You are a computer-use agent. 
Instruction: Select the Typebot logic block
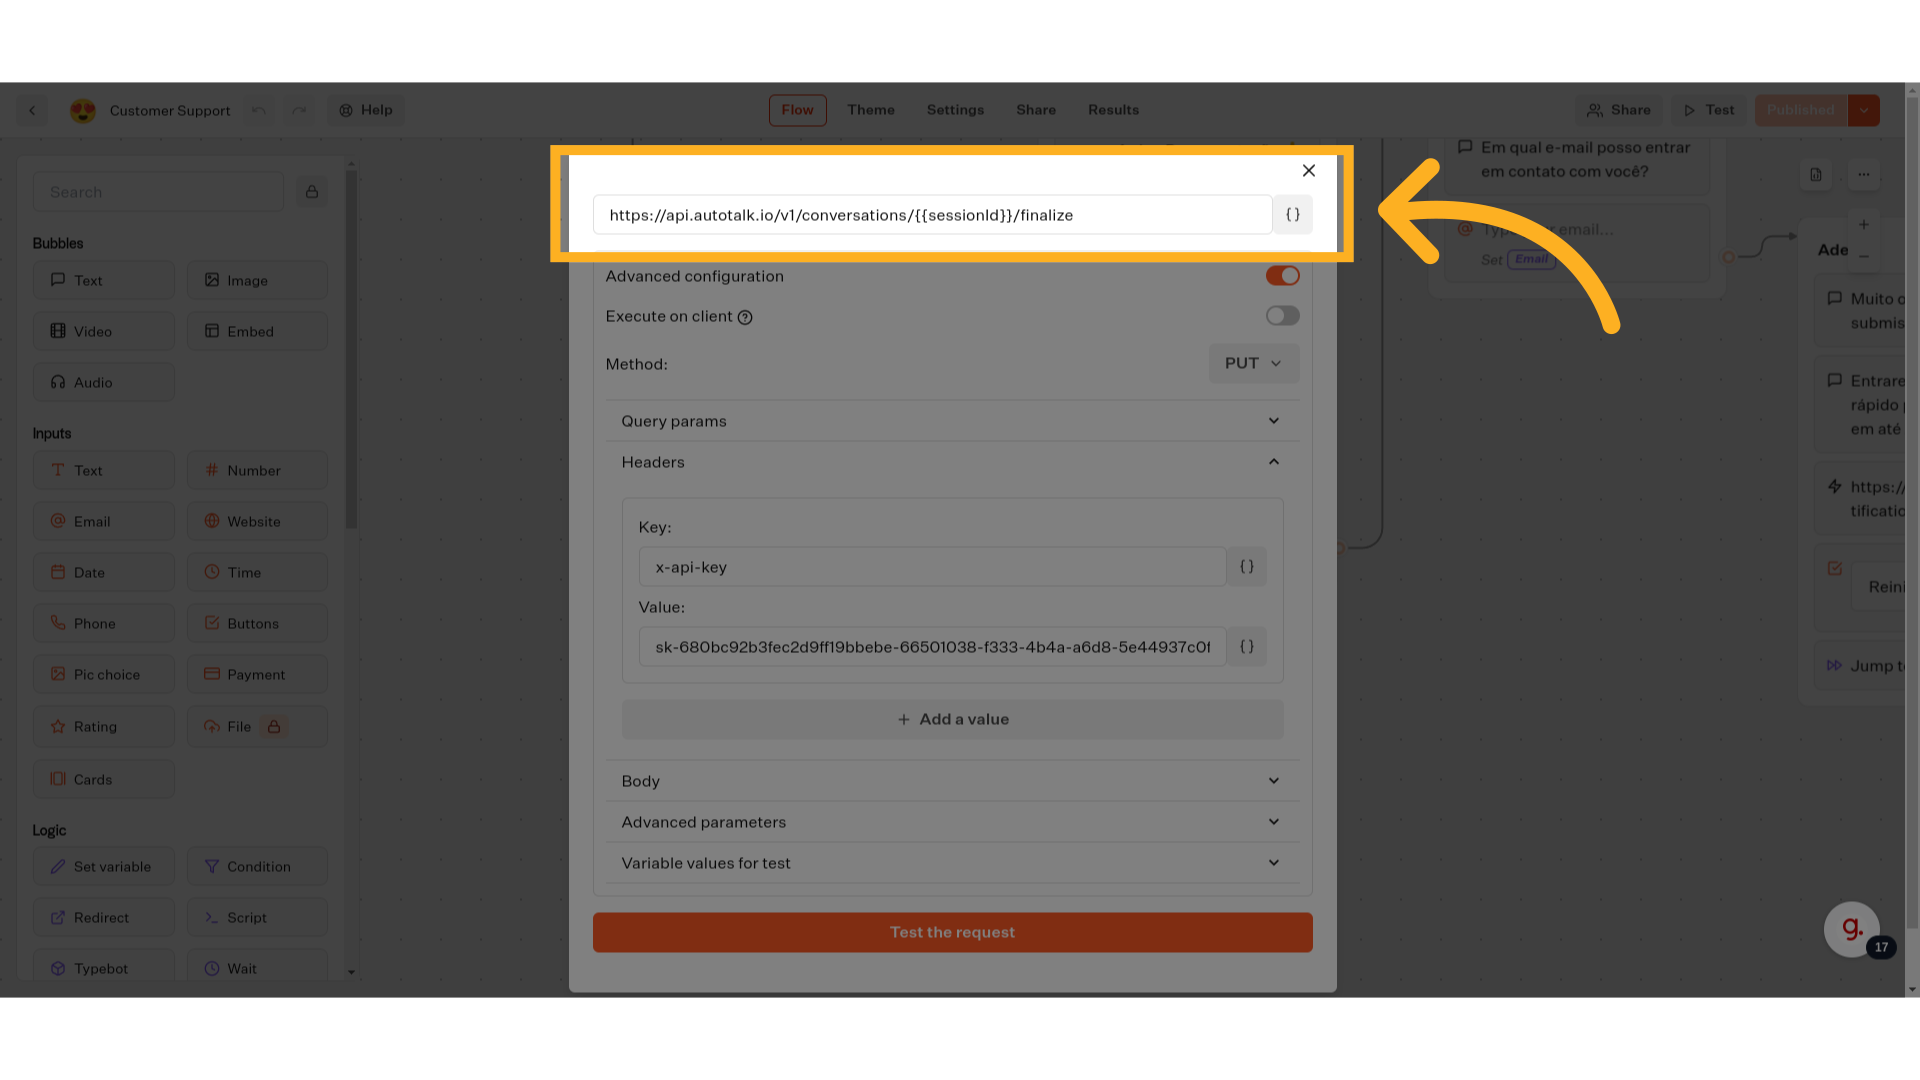[104, 968]
